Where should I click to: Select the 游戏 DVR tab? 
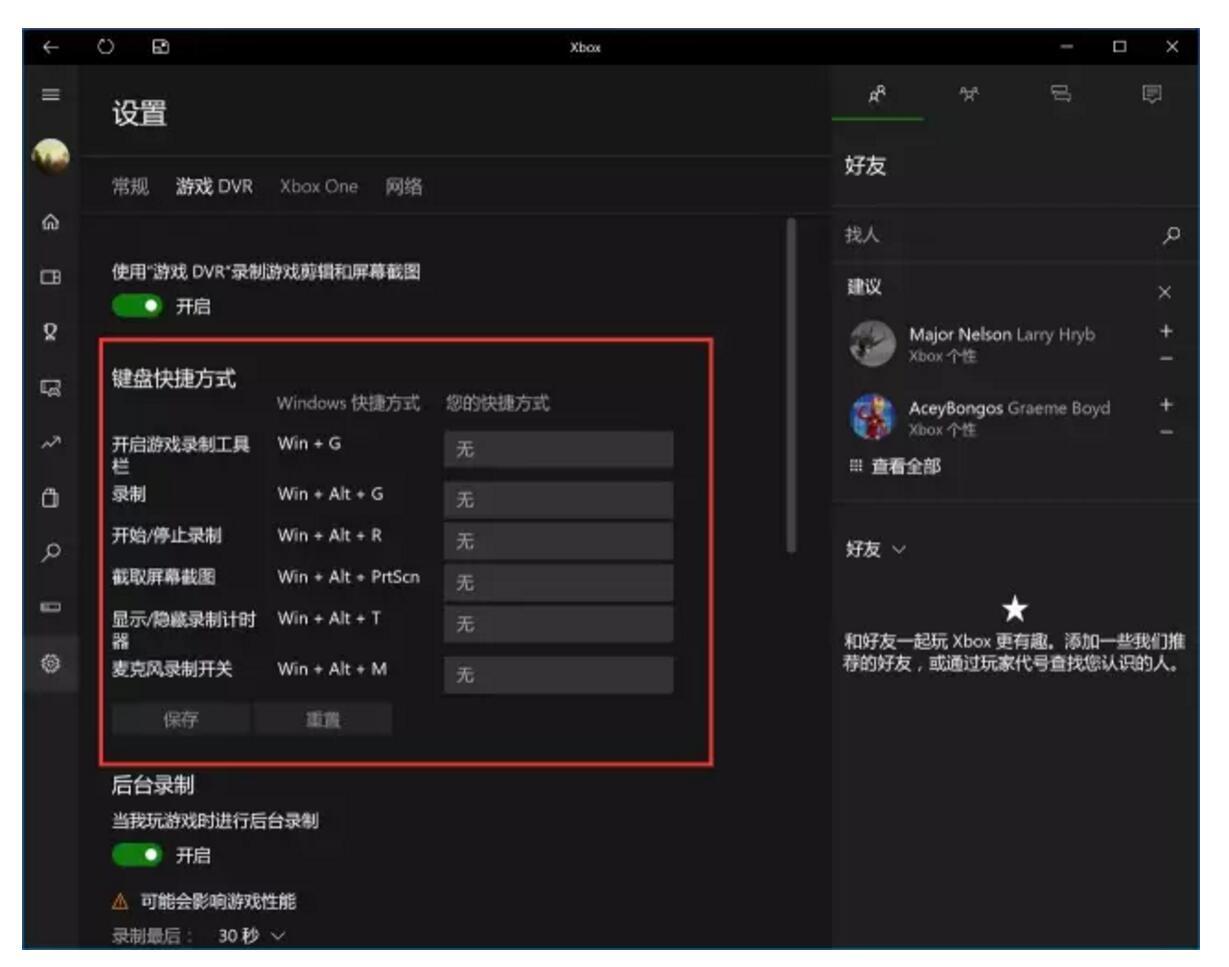coord(214,186)
